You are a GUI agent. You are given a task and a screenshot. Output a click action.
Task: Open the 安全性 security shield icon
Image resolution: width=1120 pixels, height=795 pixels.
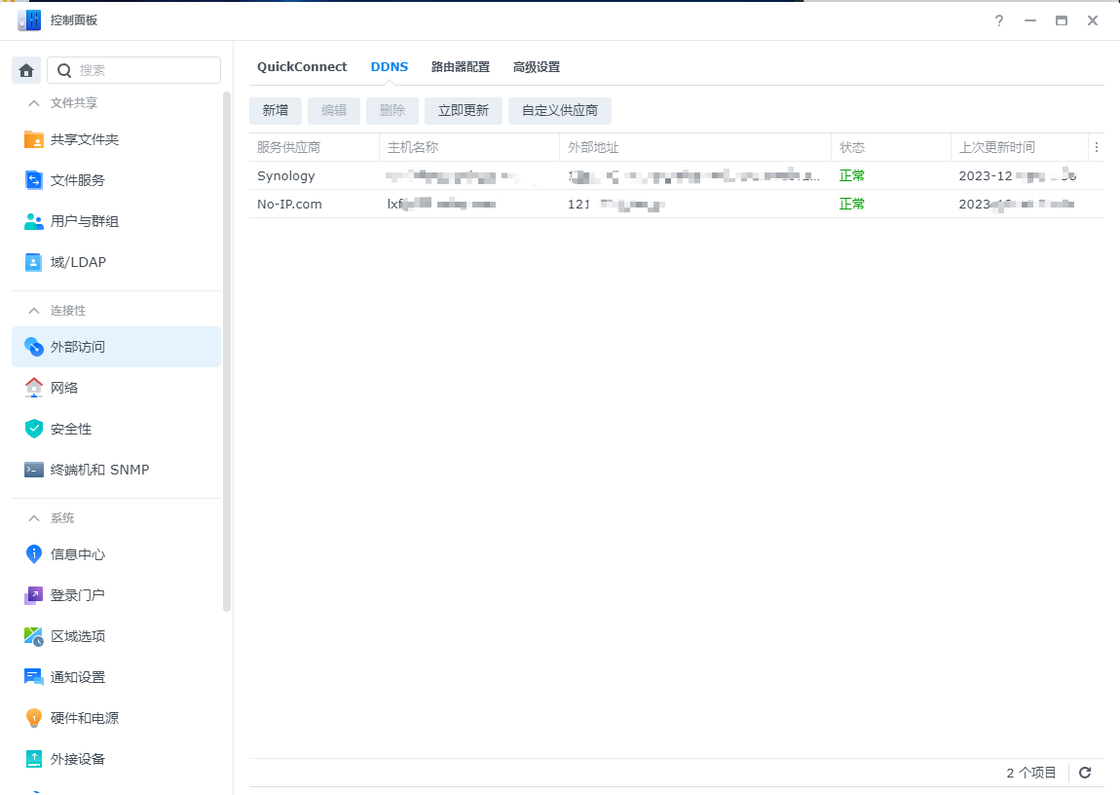click(34, 429)
